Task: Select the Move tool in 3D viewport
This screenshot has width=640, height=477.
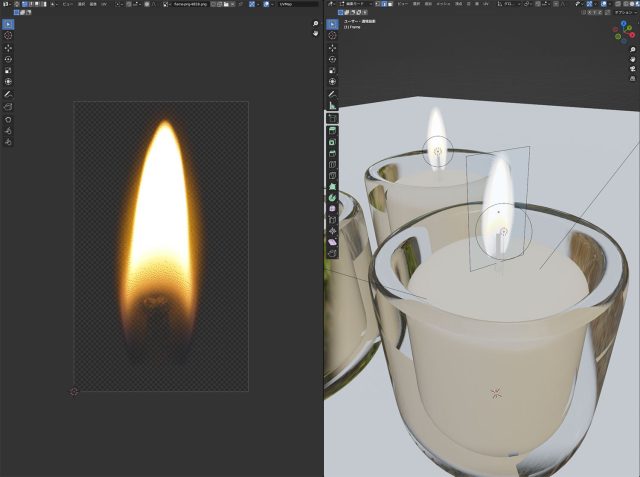Action: pyautogui.click(x=332, y=48)
